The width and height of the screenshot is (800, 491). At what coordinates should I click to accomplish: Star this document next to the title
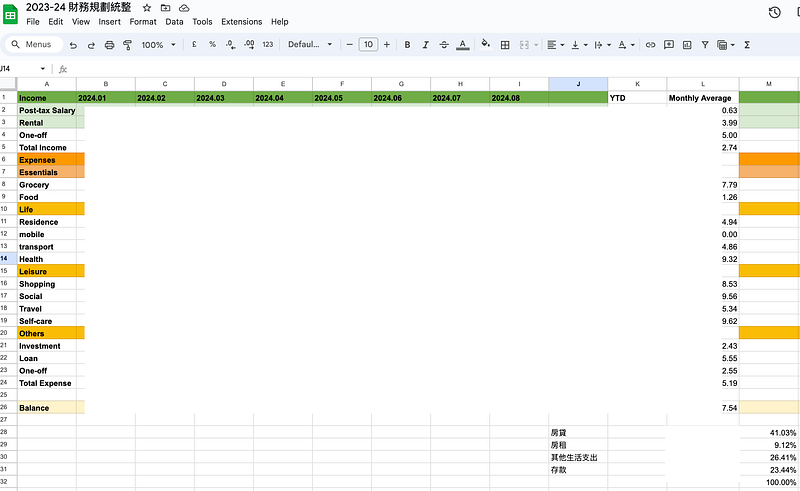point(147,8)
